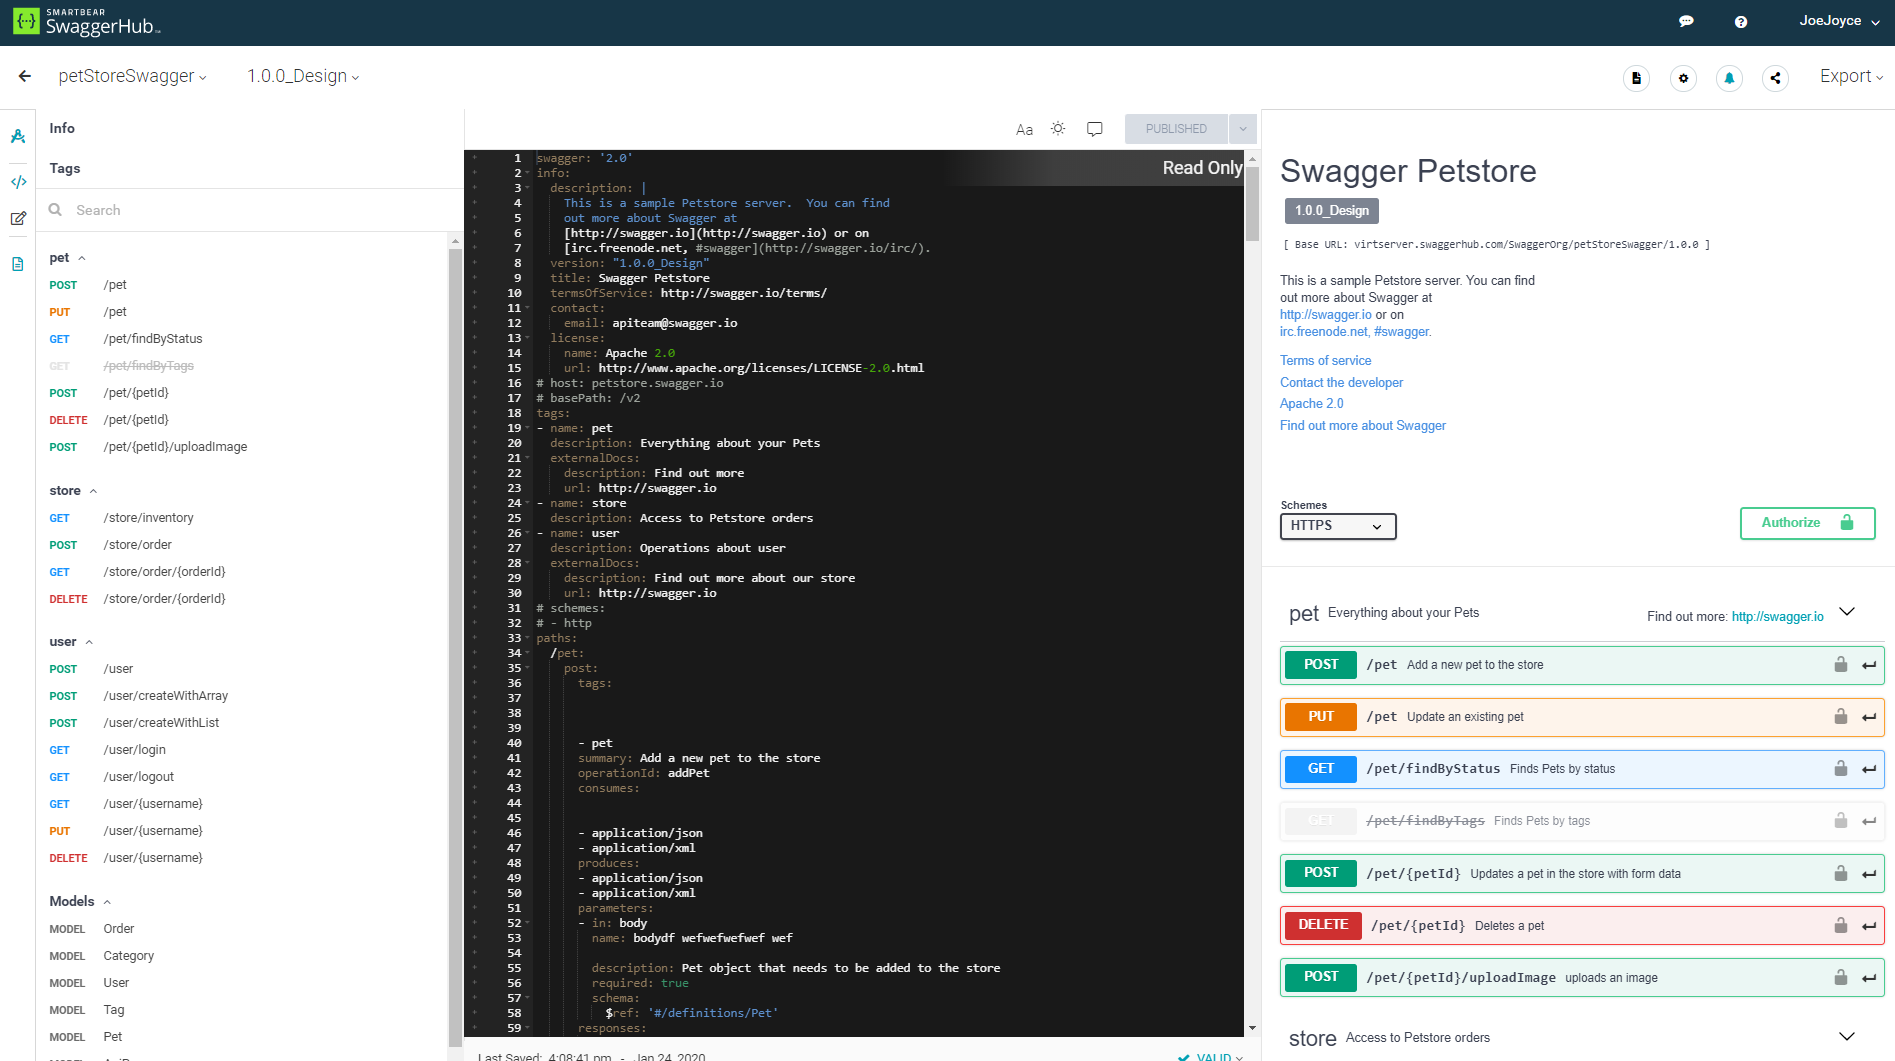Click the Aa font size icon
Viewport: 1895px width, 1061px height.
click(x=1023, y=128)
